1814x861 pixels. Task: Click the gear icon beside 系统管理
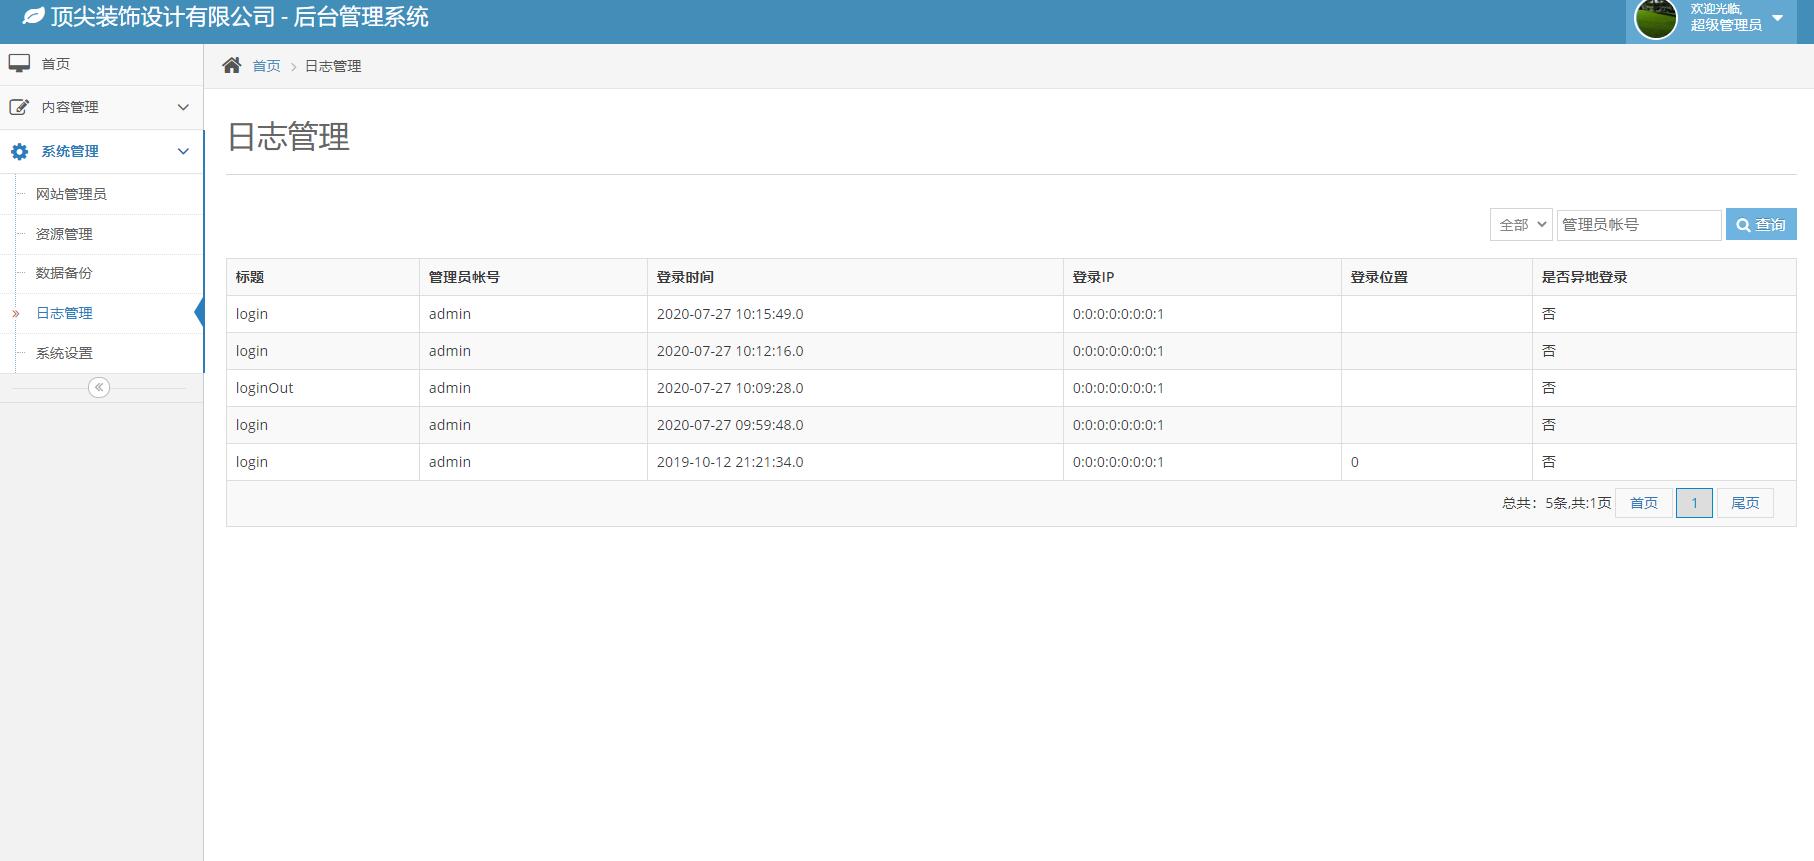(19, 152)
